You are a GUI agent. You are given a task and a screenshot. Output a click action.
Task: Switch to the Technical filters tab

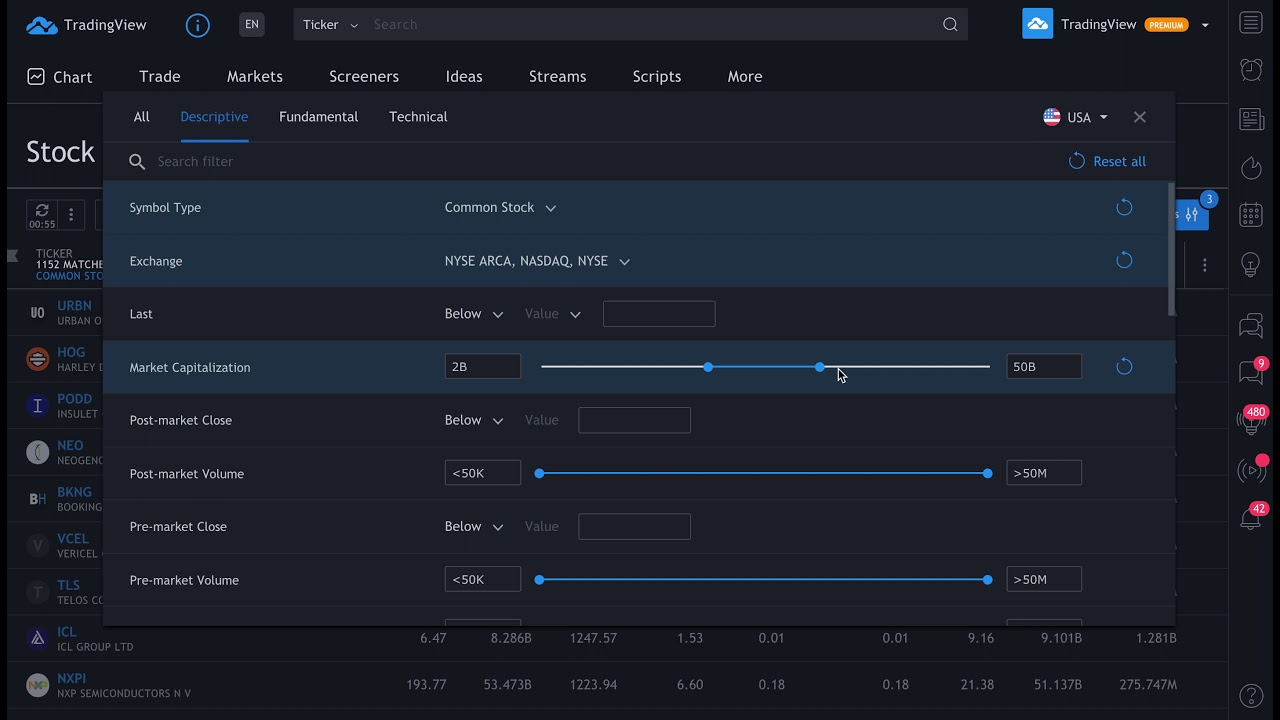[418, 117]
